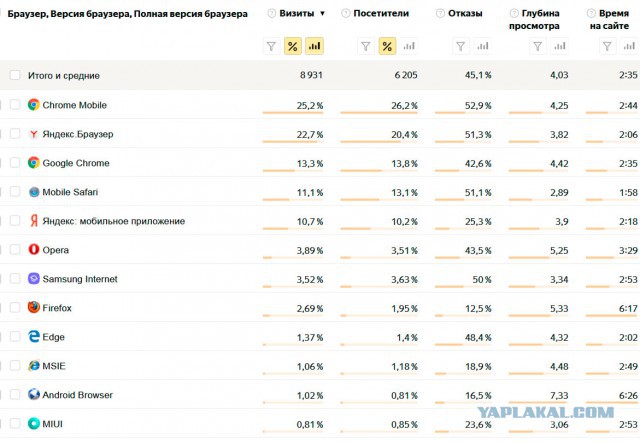Open help icon next to Отказы
The height and width of the screenshot is (442, 640).
tap(442, 14)
